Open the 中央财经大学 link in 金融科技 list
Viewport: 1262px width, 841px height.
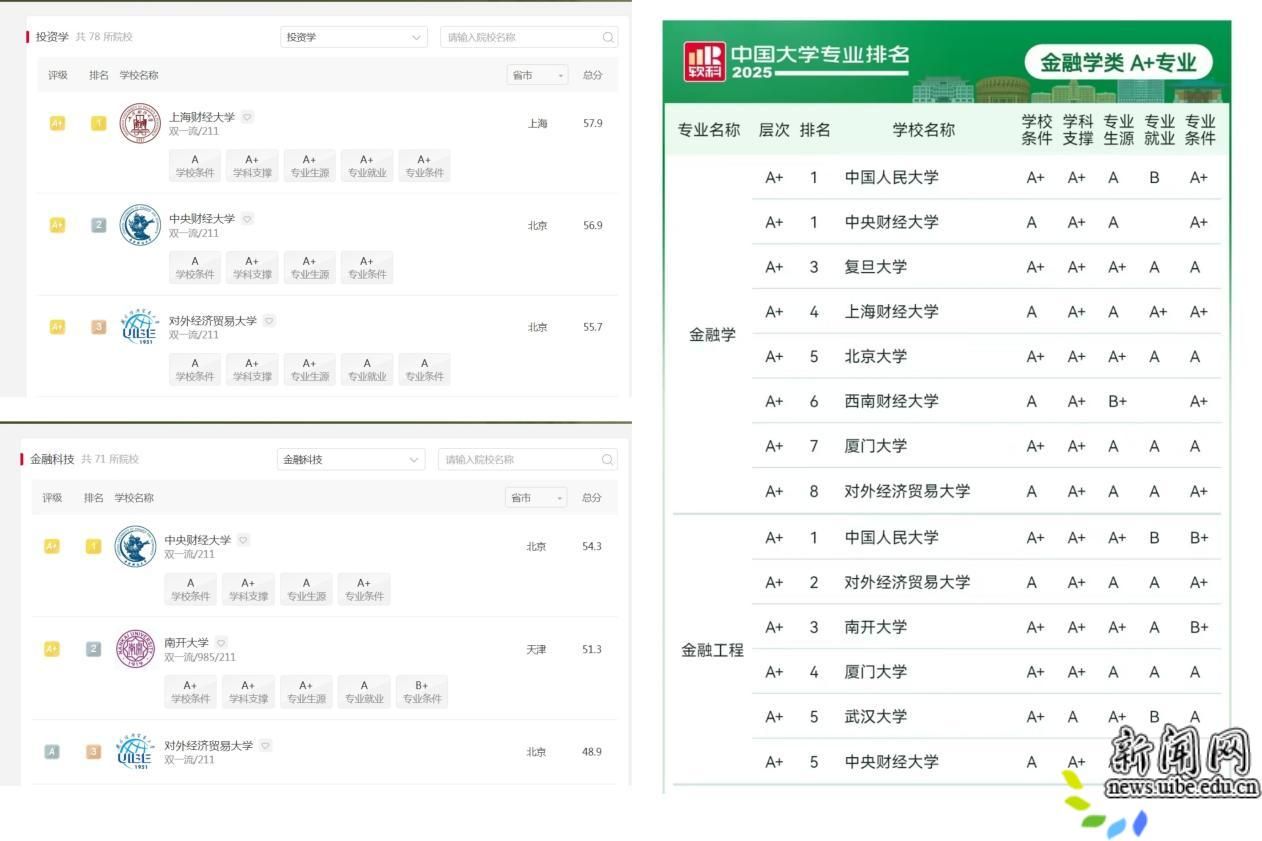pyautogui.click(x=198, y=540)
